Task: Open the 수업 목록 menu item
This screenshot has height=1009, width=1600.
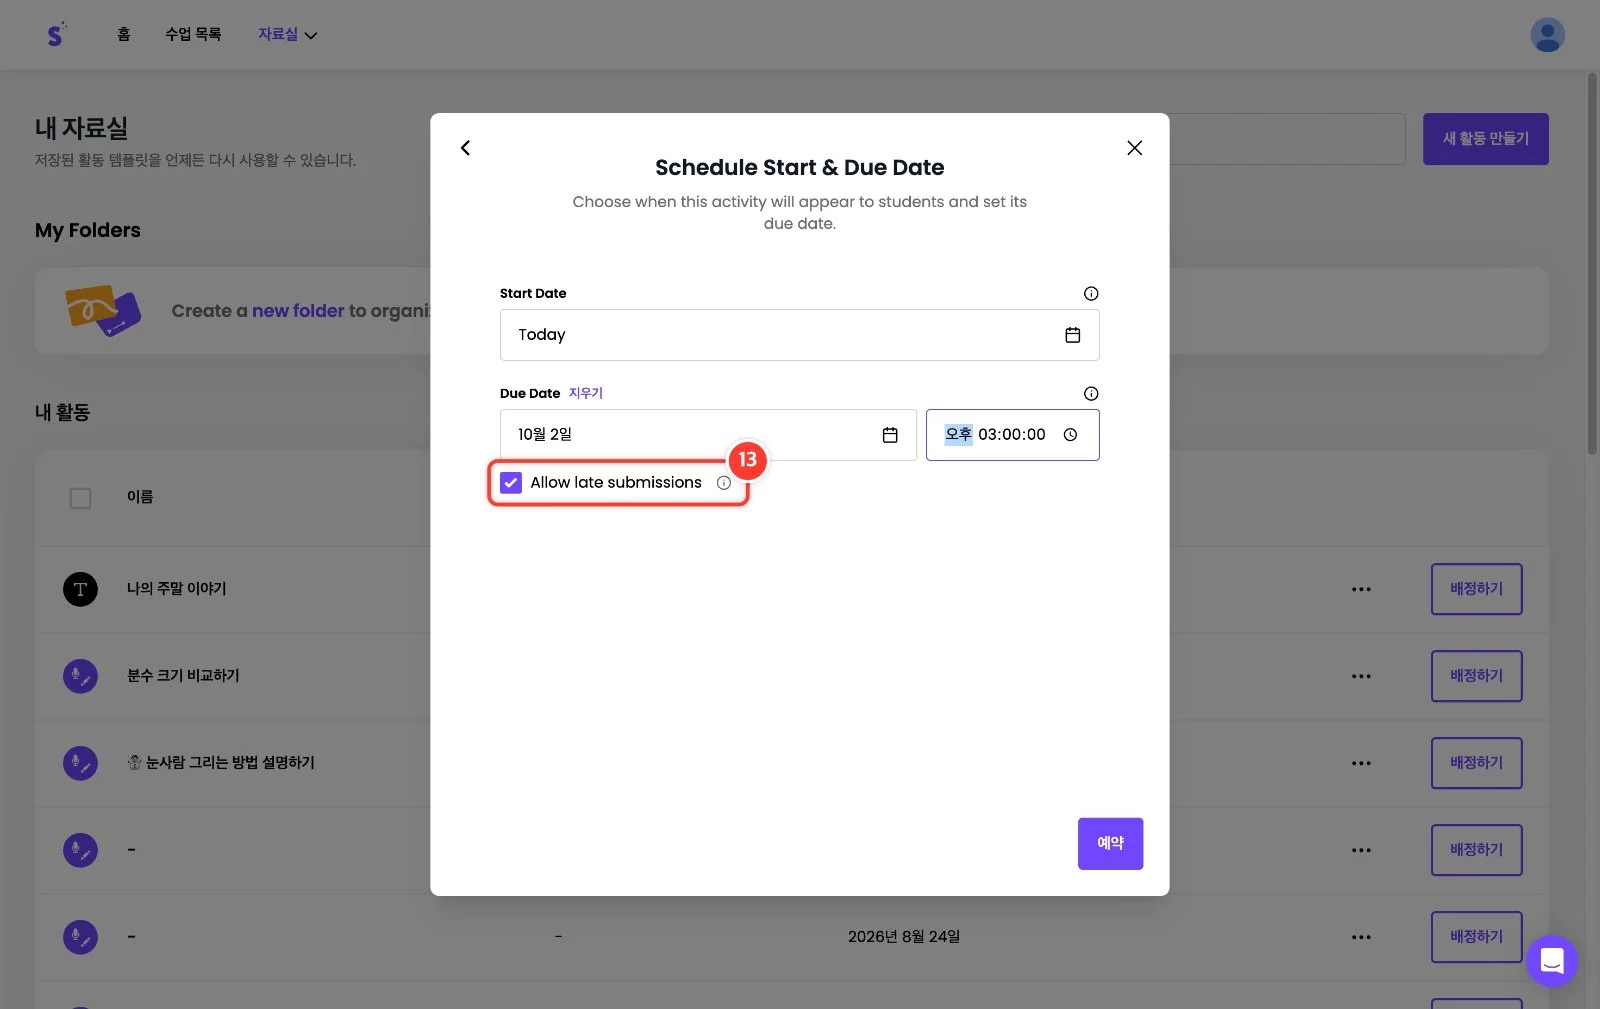Action: [193, 34]
